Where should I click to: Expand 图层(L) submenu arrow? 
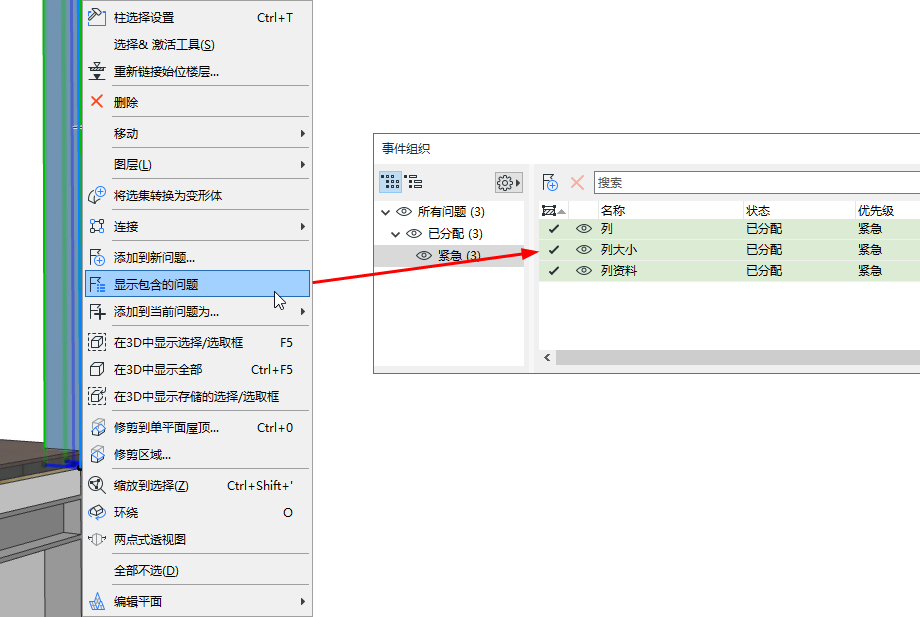[x=303, y=164]
